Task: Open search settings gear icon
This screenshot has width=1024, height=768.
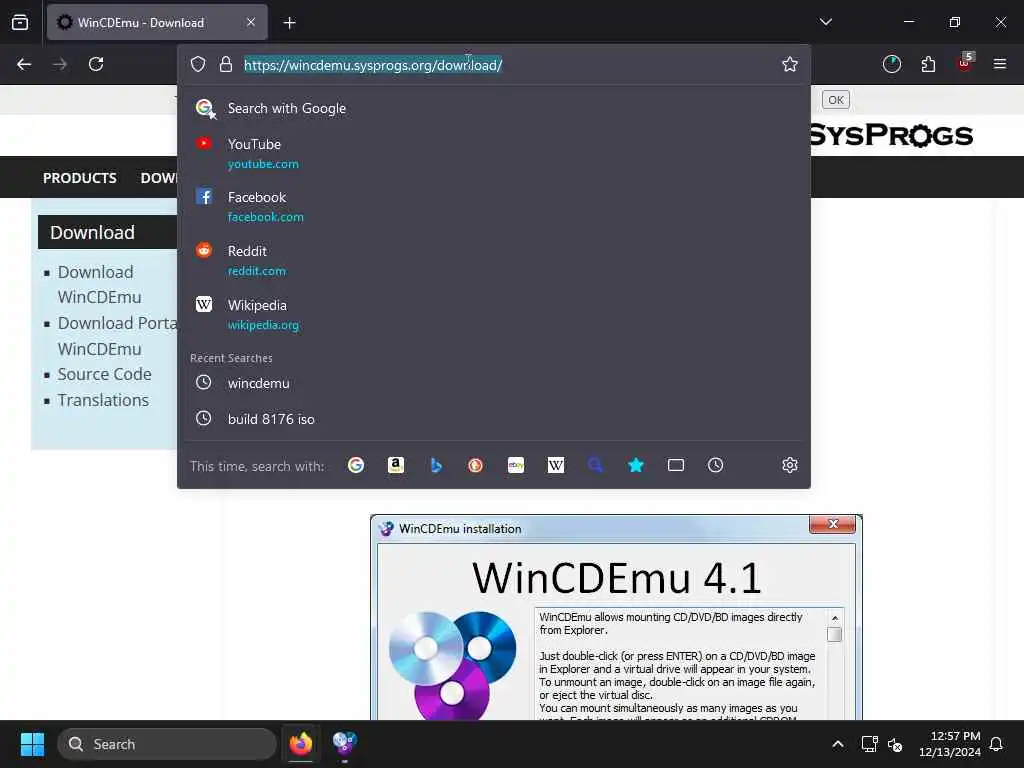Action: click(x=790, y=465)
